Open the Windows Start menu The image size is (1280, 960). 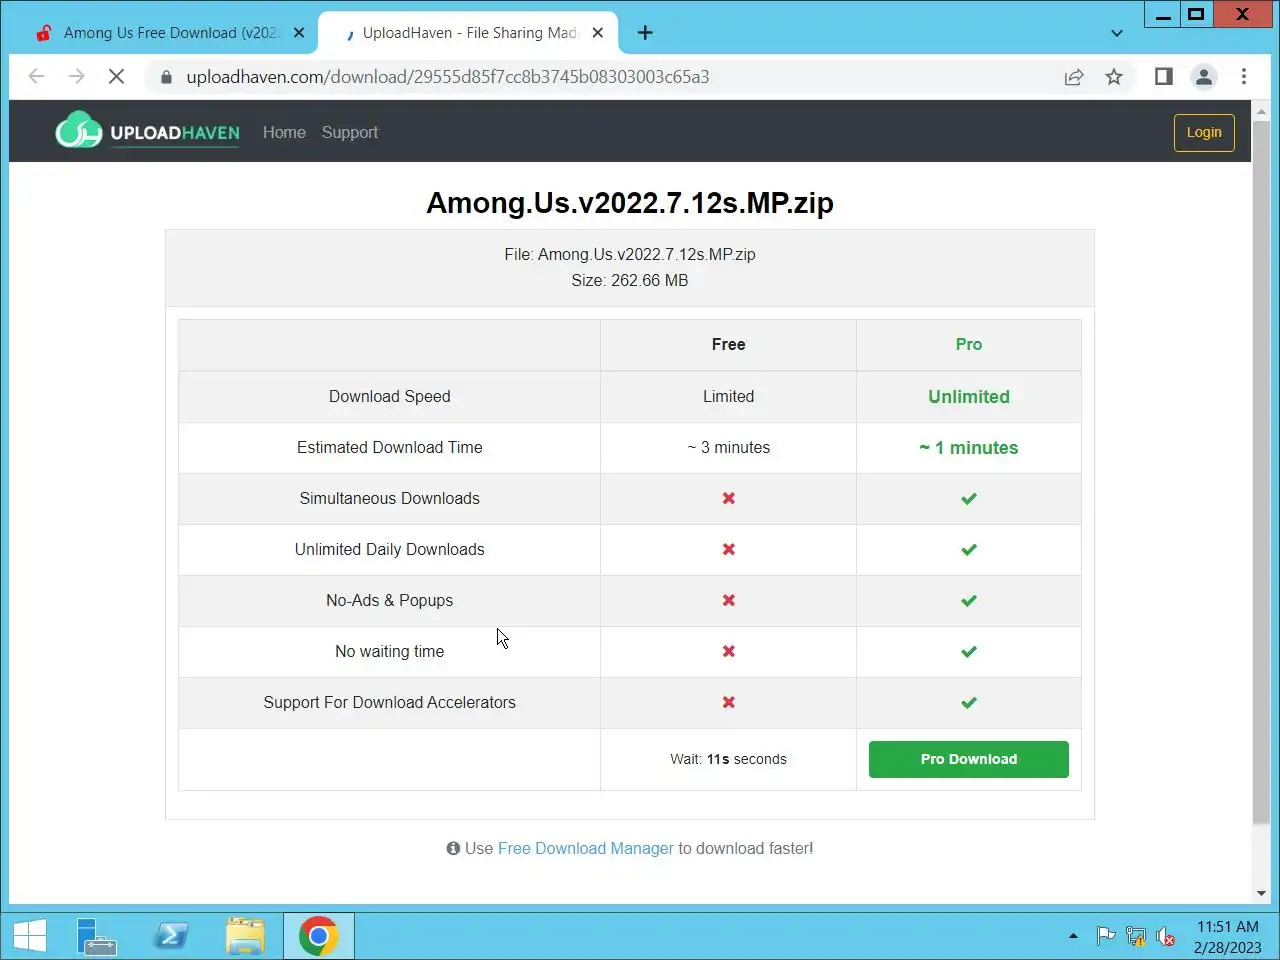point(29,936)
